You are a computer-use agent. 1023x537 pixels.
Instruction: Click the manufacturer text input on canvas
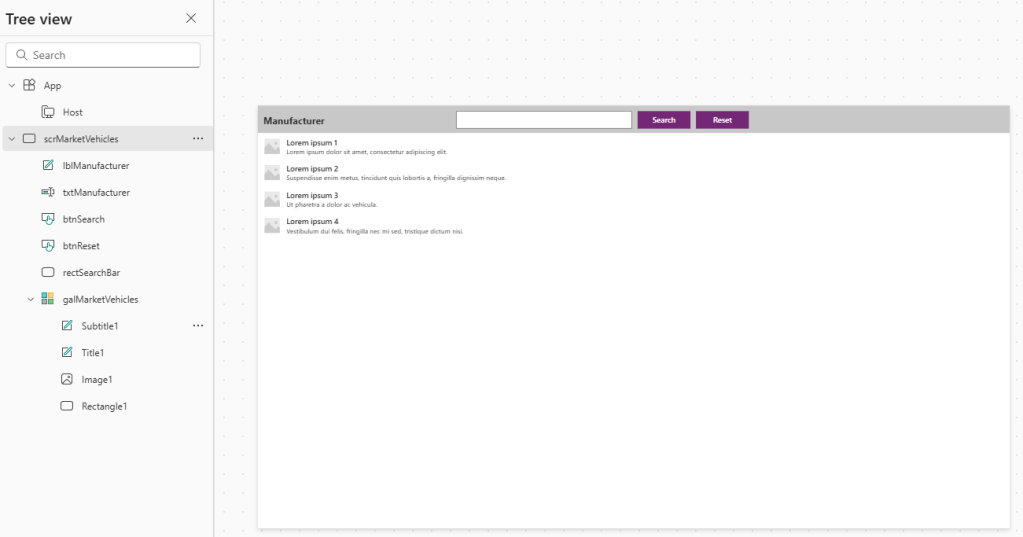[x=543, y=120]
